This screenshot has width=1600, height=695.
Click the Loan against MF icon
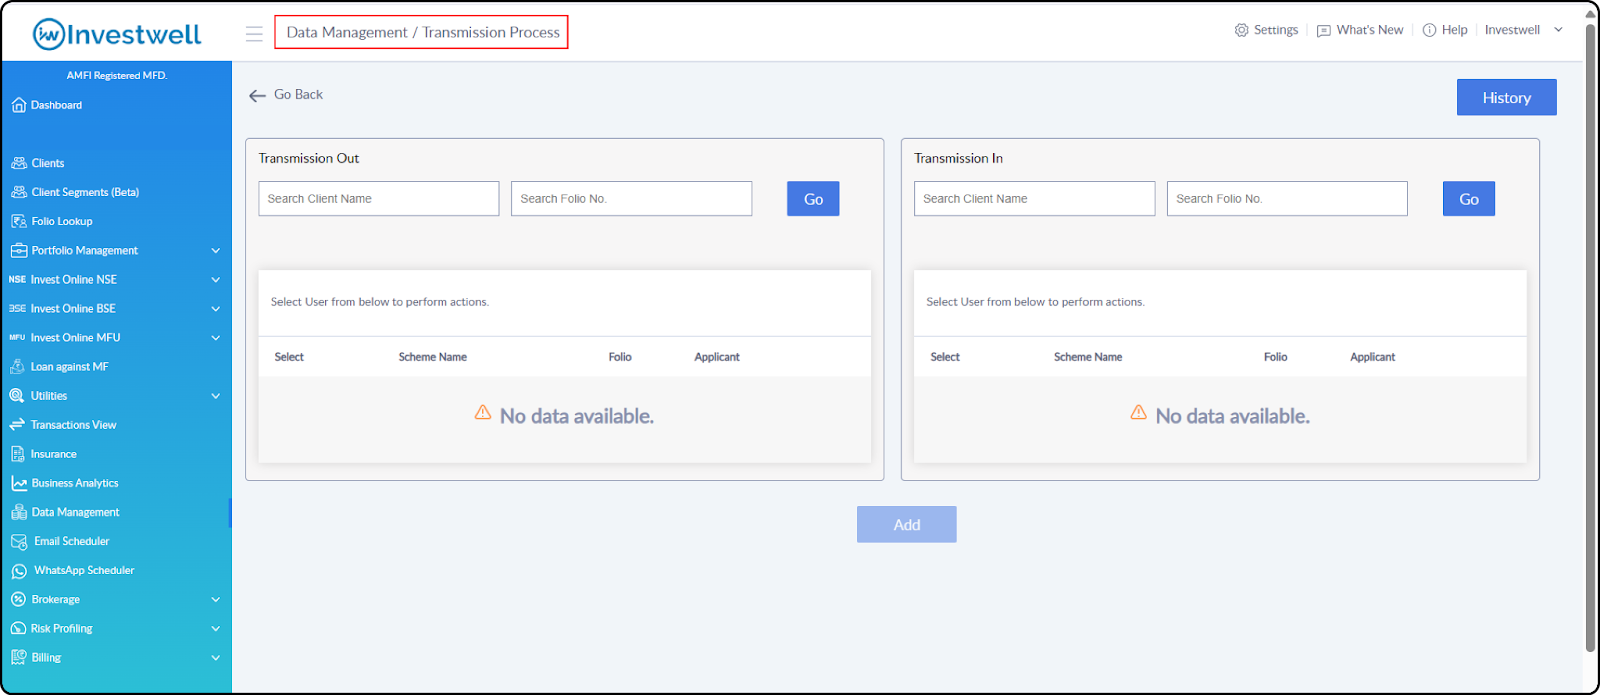click(18, 367)
